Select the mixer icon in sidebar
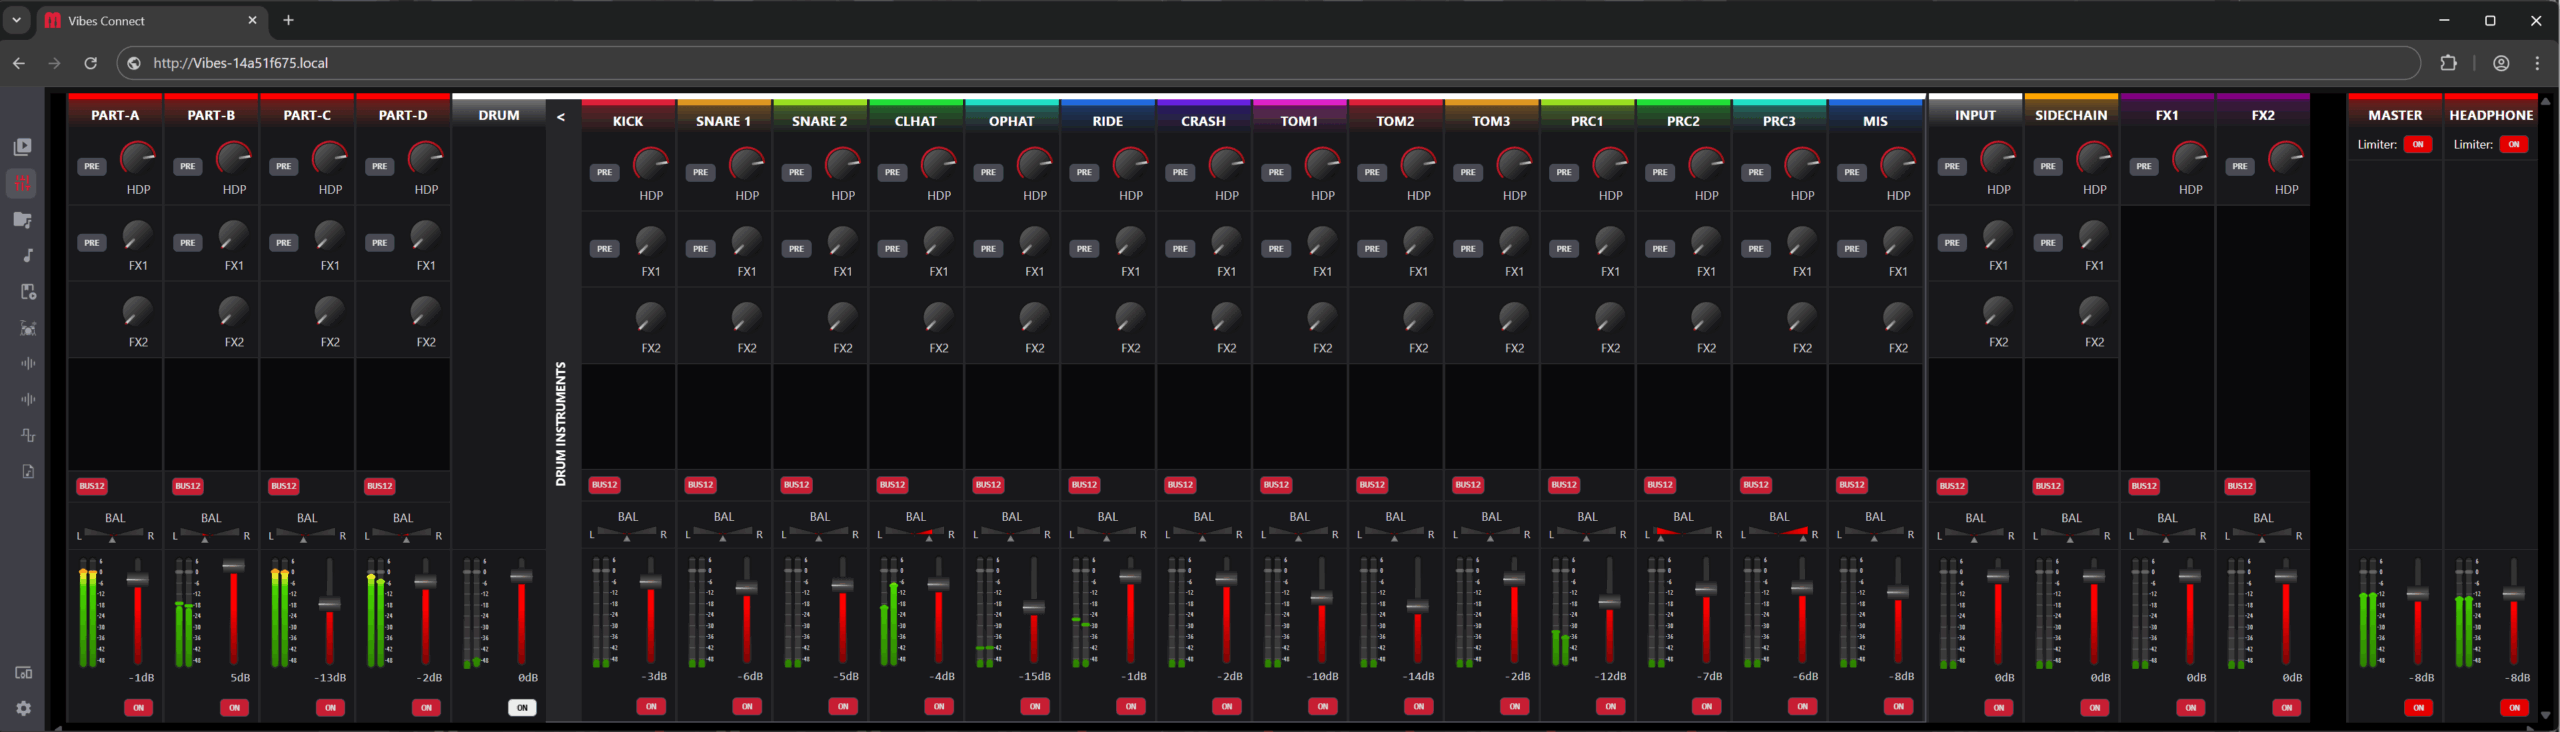2560x732 pixels. 22,183
